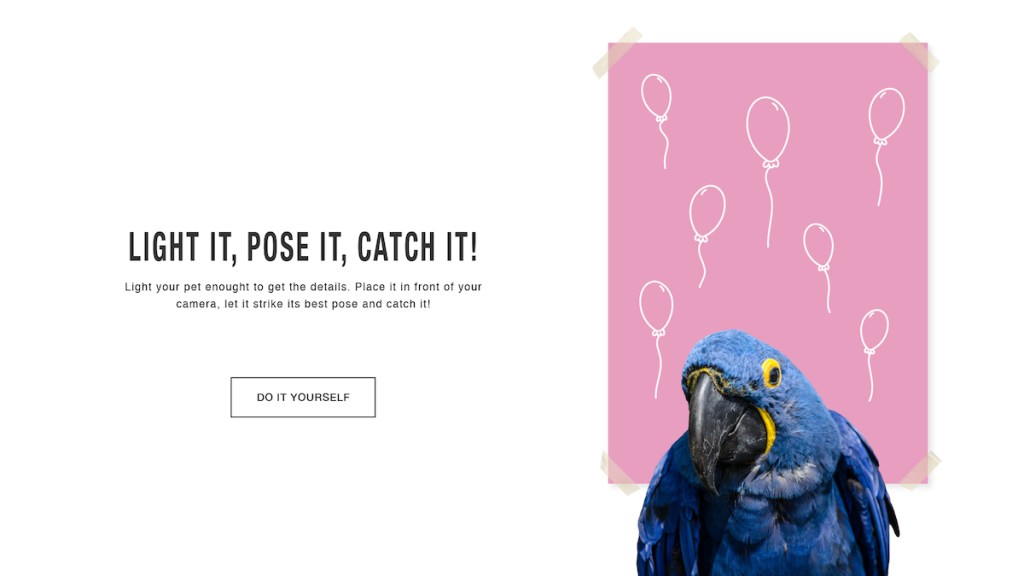
Task: Click the balloon left of the largest balloon's string
Action: [707, 213]
